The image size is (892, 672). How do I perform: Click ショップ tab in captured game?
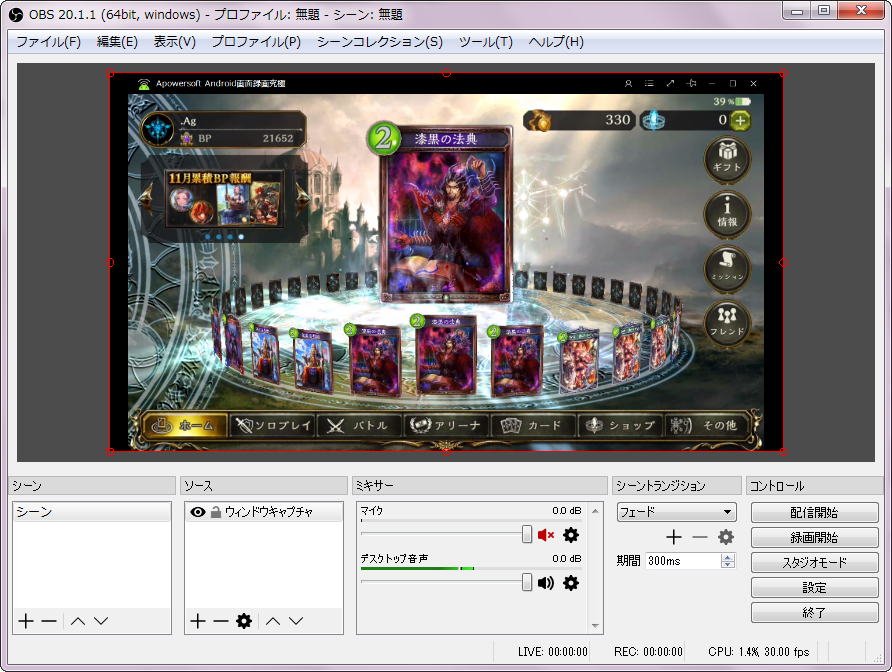coord(621,425)
